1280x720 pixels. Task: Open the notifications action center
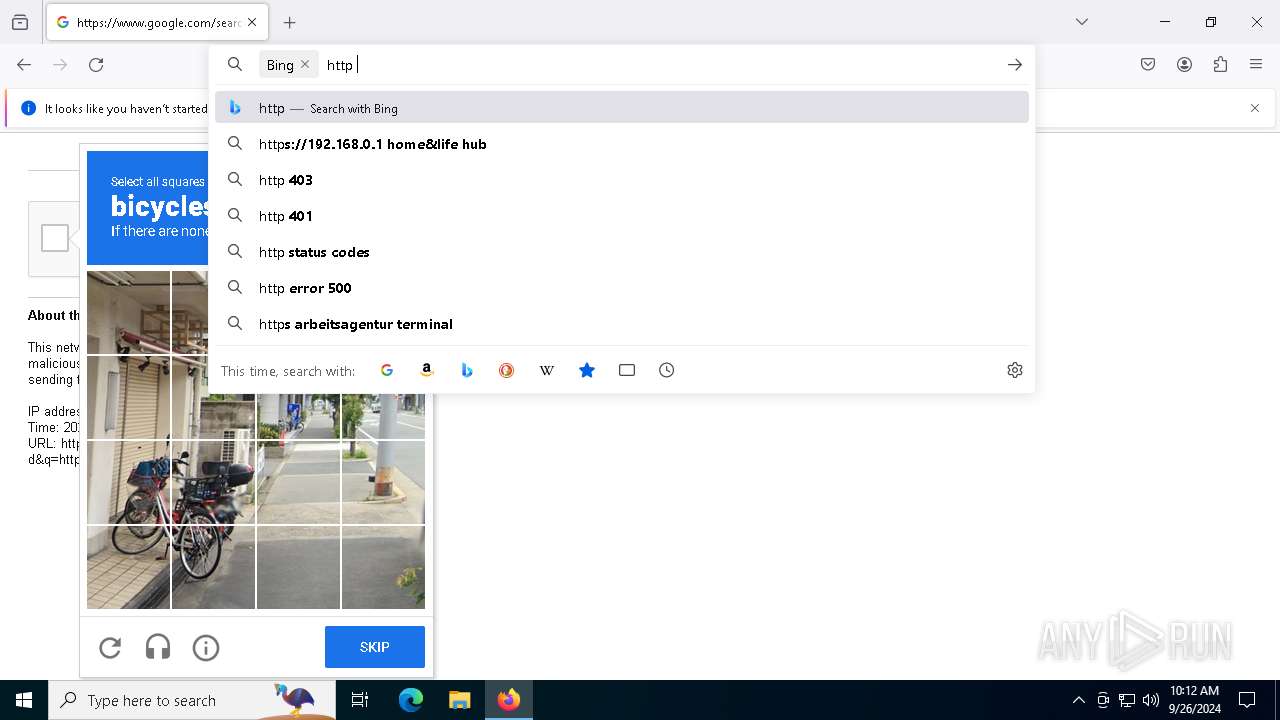pyautogui.click(x=1247, y=700)
